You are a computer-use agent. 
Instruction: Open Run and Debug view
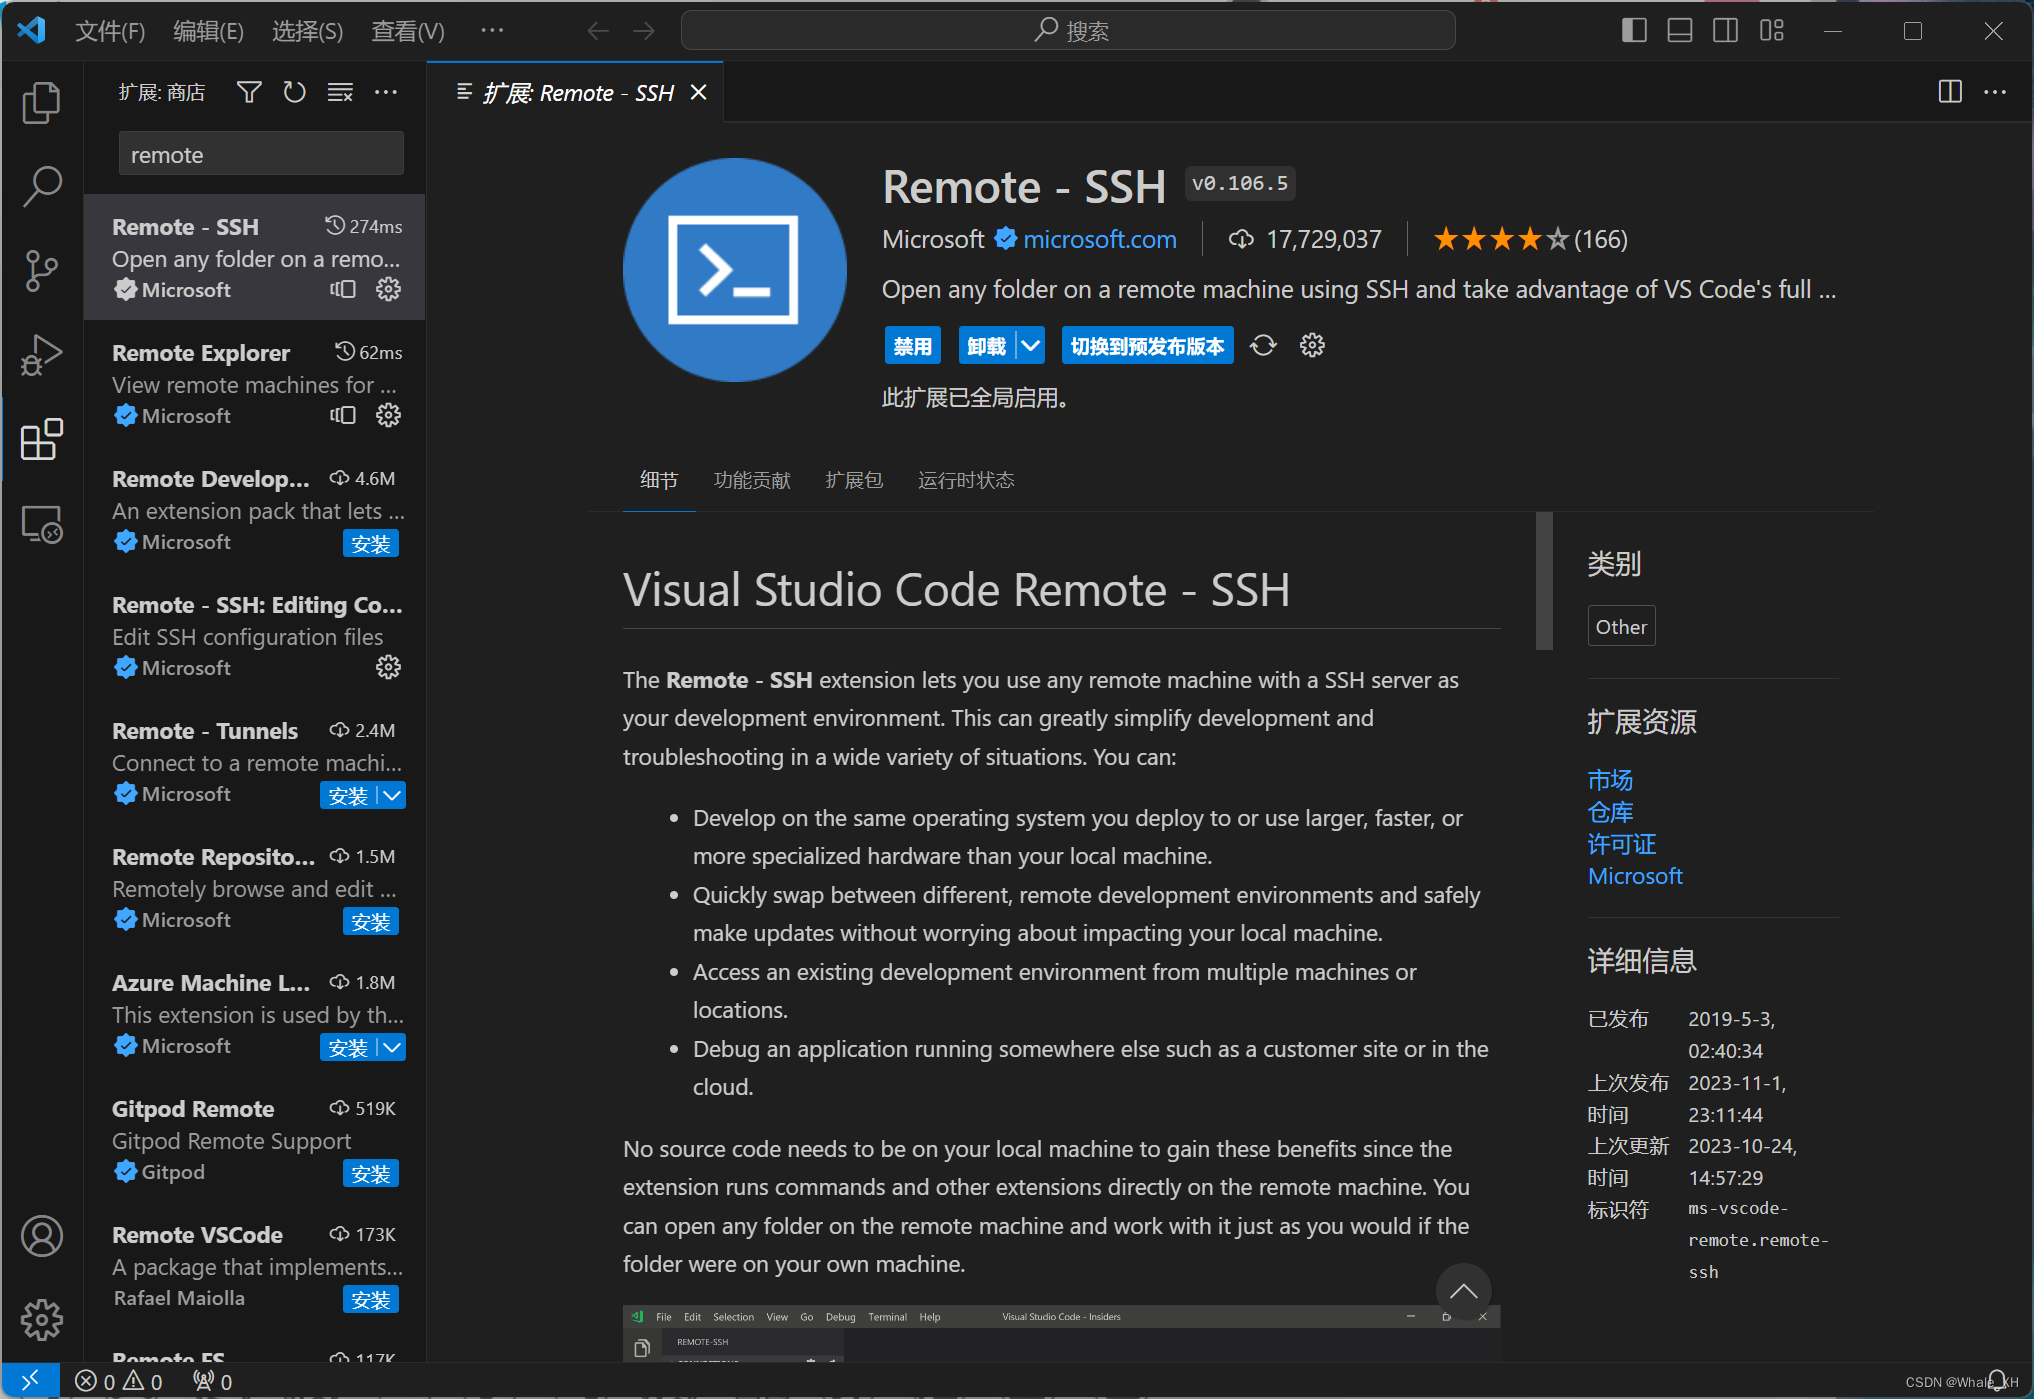pyautogui.click(x=41, y=354)
